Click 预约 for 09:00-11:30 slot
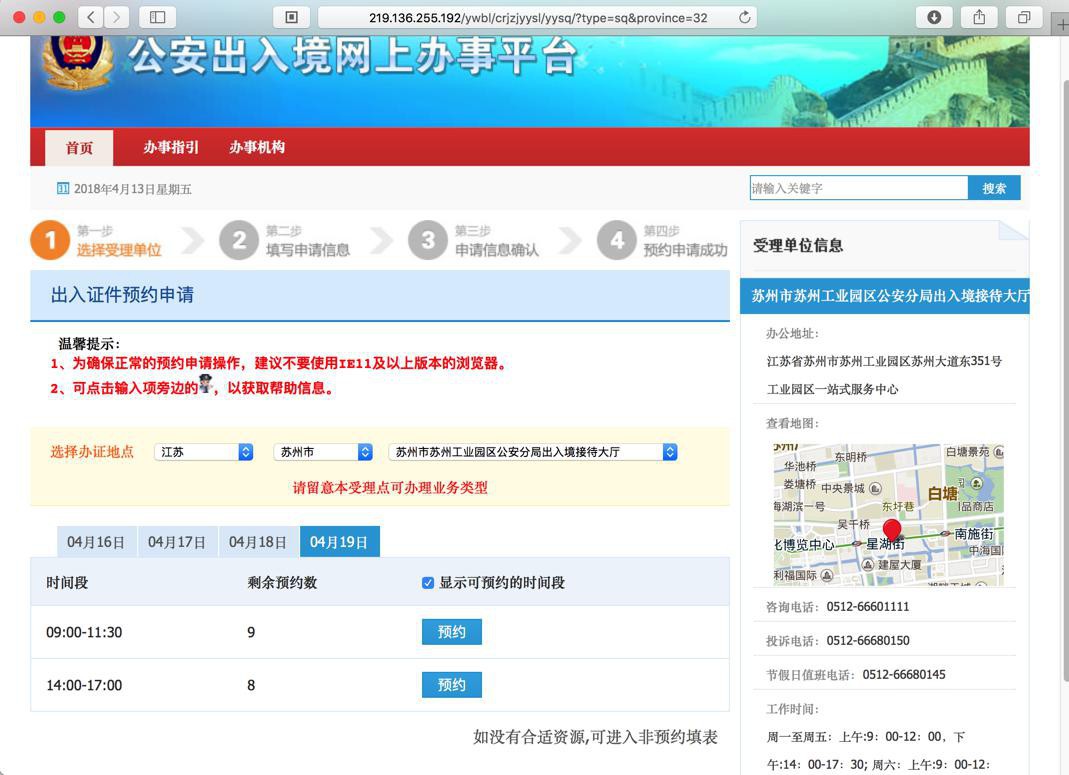Image resolution: width=1069 pixels, height=775 pixels. tap(452, 632)
